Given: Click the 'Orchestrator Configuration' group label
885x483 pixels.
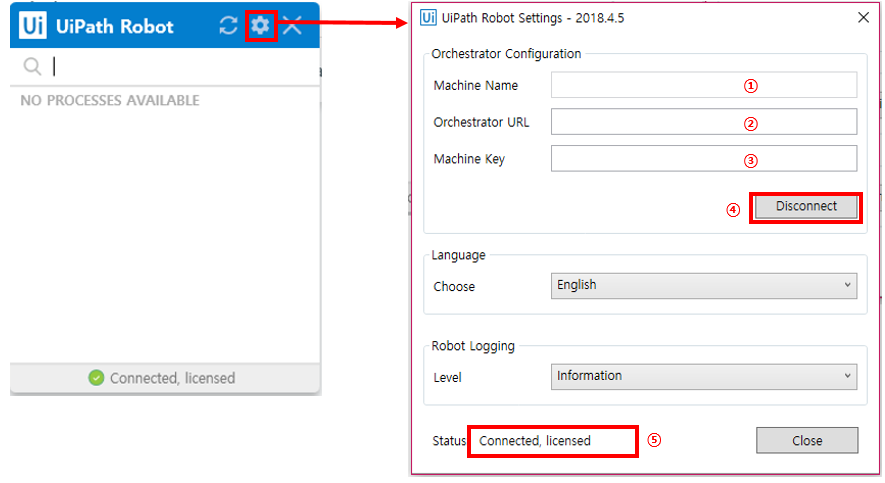Looking at the screenshot, I should coord(506,54).
